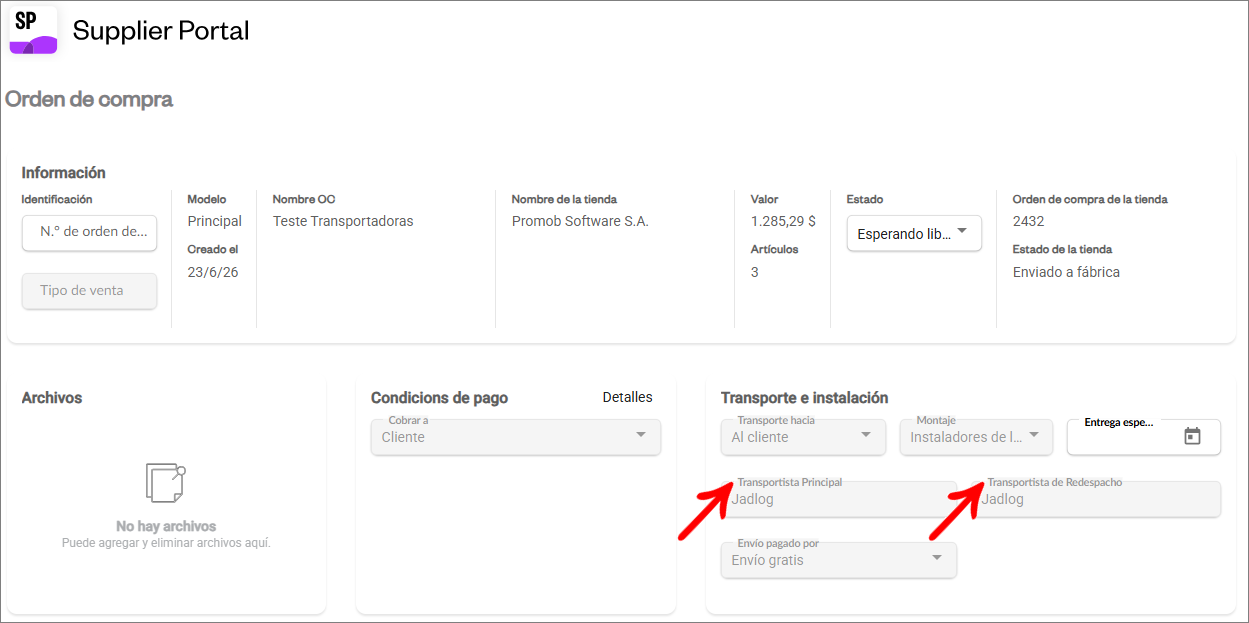The width and height of the screenshot is (1249, 623).
Task: Click the store order number '2432'
Action: (x=1028, y=221)
